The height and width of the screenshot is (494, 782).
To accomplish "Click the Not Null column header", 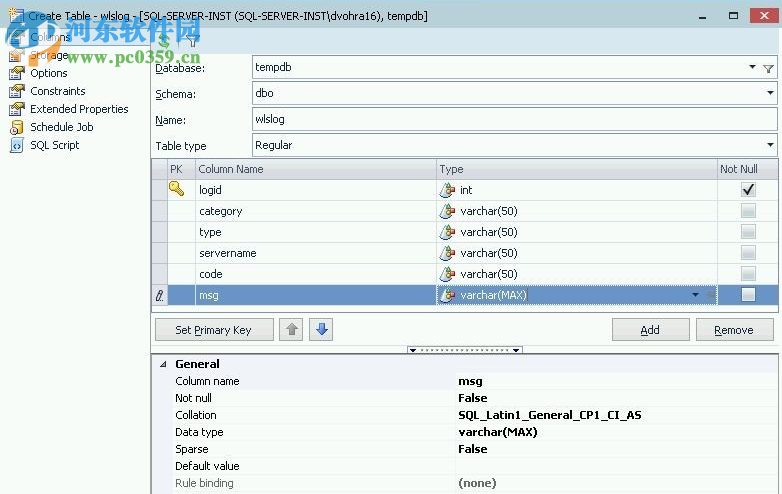I will tap(747, 169).
